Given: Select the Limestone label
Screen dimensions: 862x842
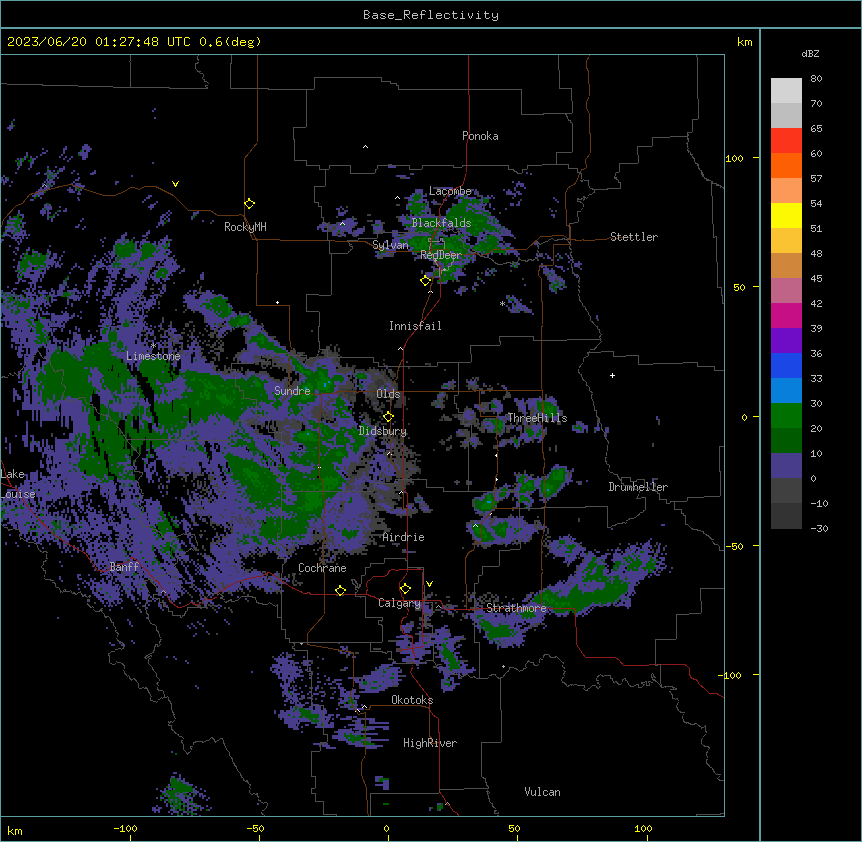Looking at the screenshot, I should click(153, 356).
